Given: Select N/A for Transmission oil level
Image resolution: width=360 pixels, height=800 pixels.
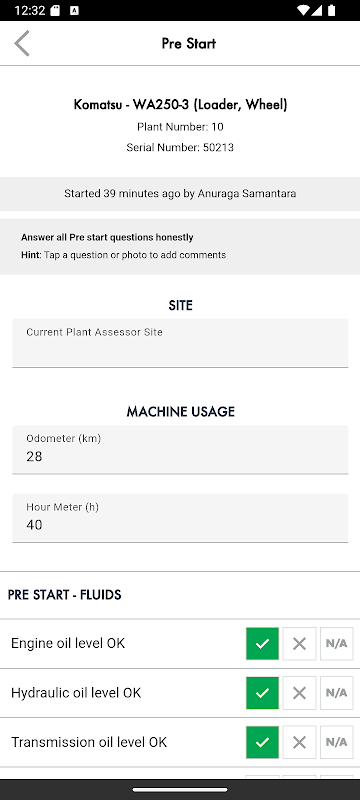Looking at the screenshot, I should [337, 742].
